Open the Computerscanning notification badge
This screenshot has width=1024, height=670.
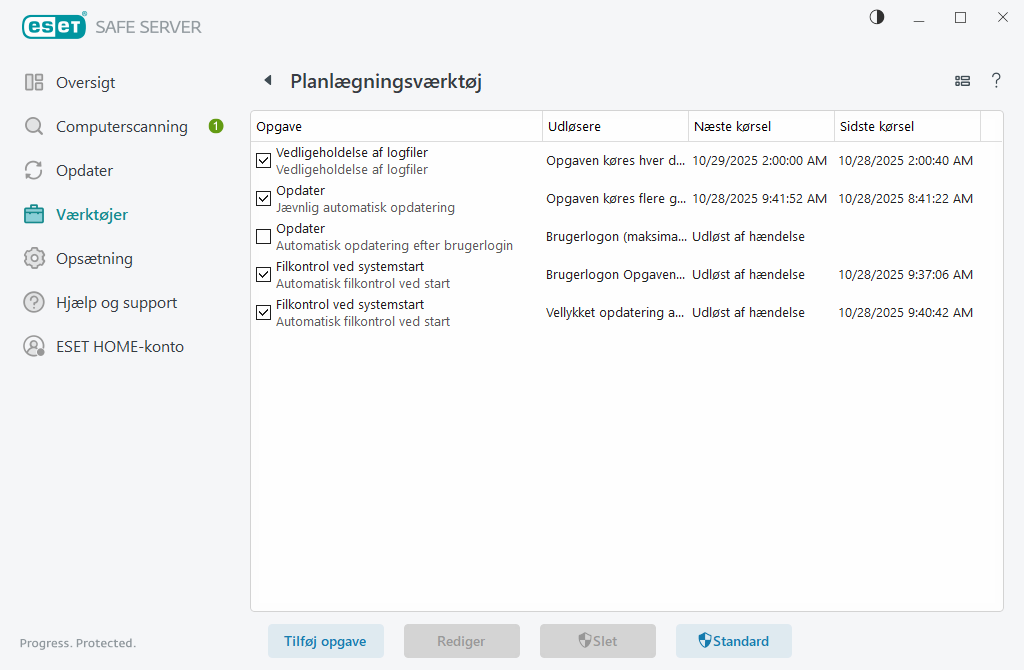[x=216, y=126]
